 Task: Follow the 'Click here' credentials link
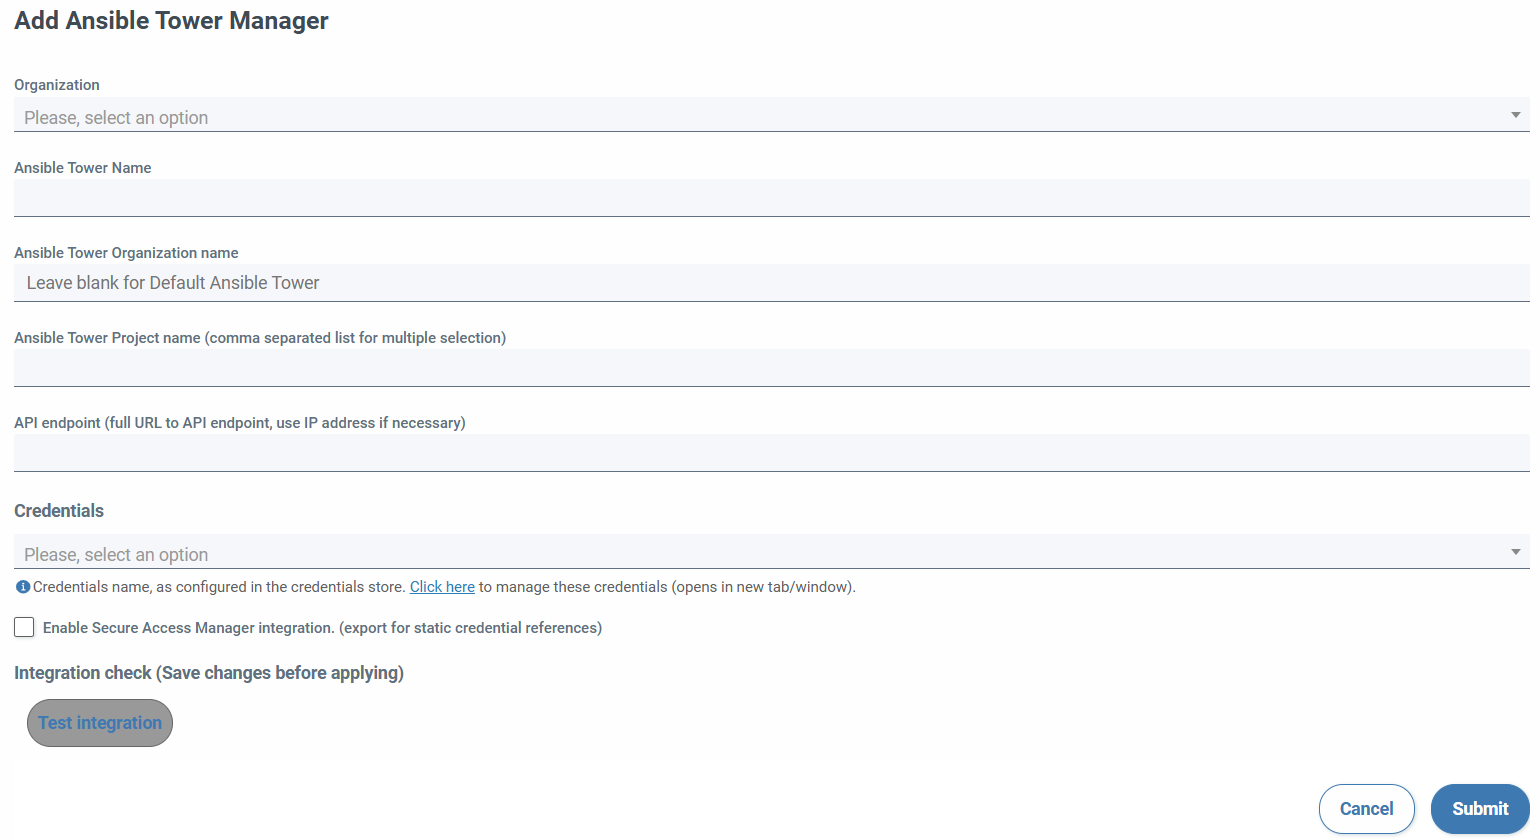pyautogui.click(x=442, y=587)
